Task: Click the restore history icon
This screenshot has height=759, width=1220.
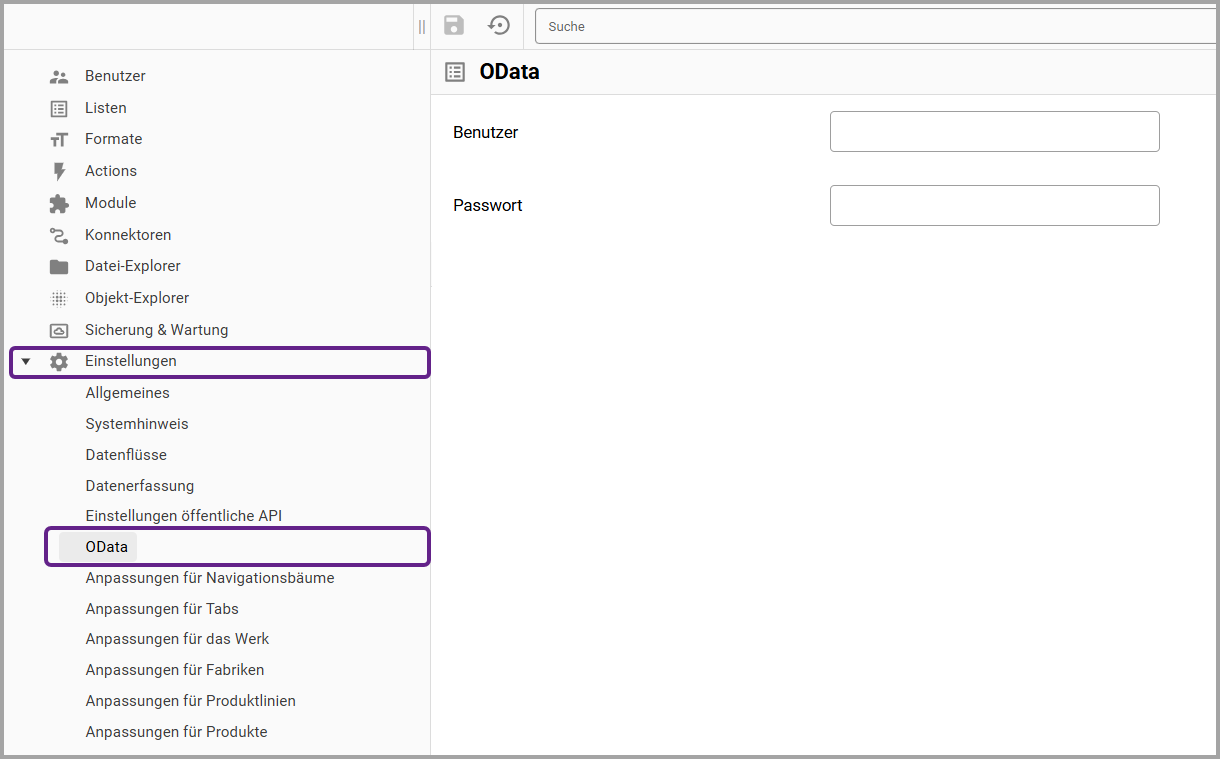Action: coord(498,26)
